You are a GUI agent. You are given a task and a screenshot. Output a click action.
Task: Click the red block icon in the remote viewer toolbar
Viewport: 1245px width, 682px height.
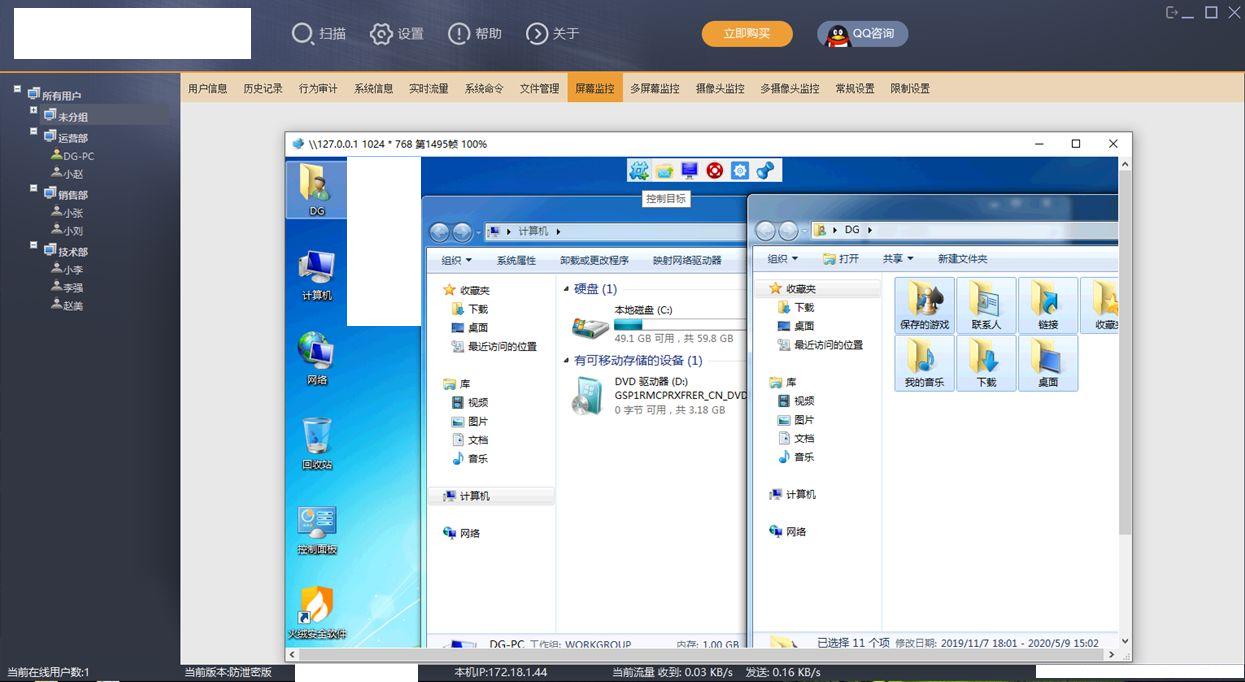714,170
